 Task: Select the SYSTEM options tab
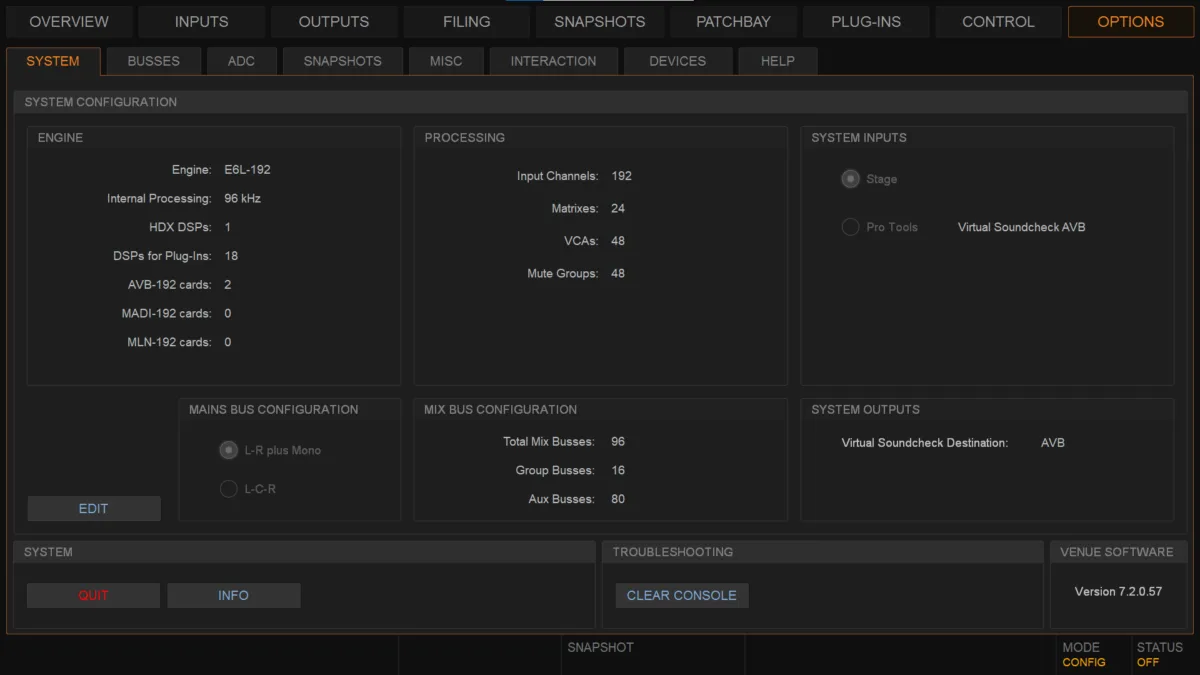(x=53, y=61)
